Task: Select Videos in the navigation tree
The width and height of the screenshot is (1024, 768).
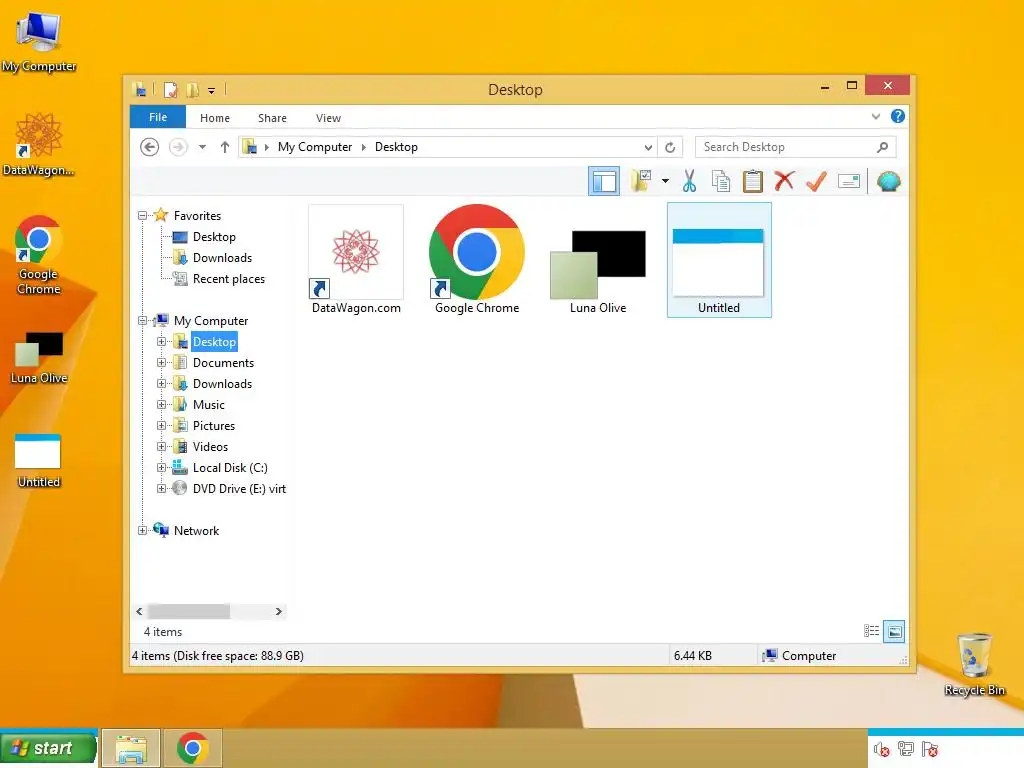Action: [x=210, y=447]
